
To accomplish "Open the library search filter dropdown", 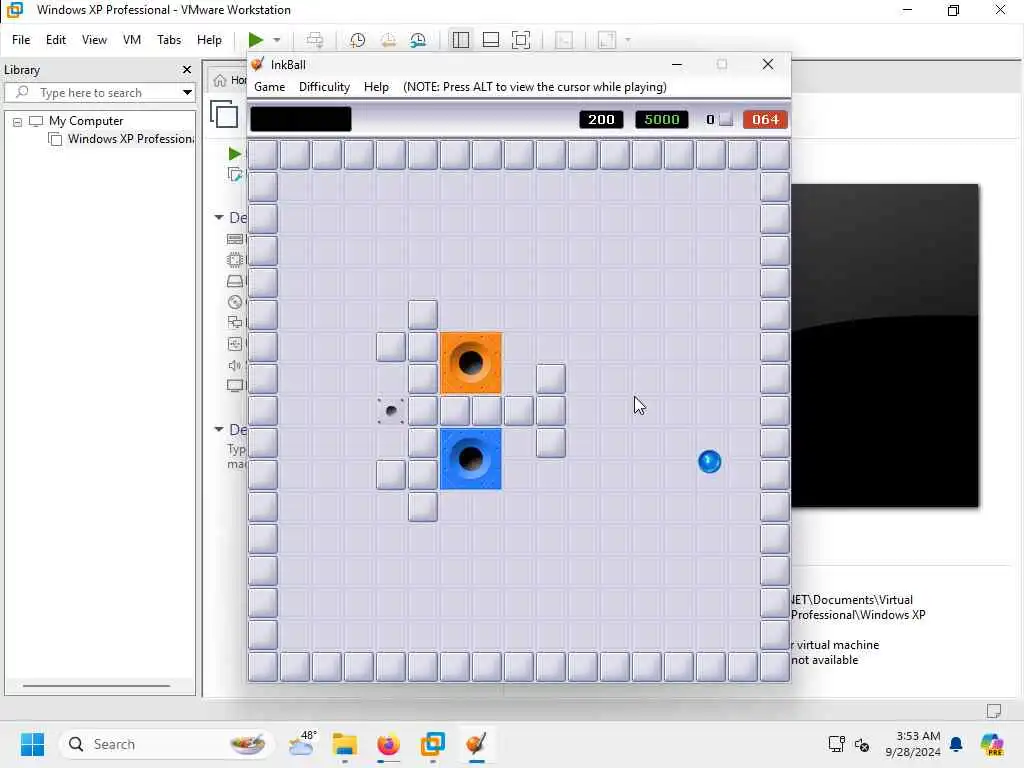I will [x=187, y=92].
